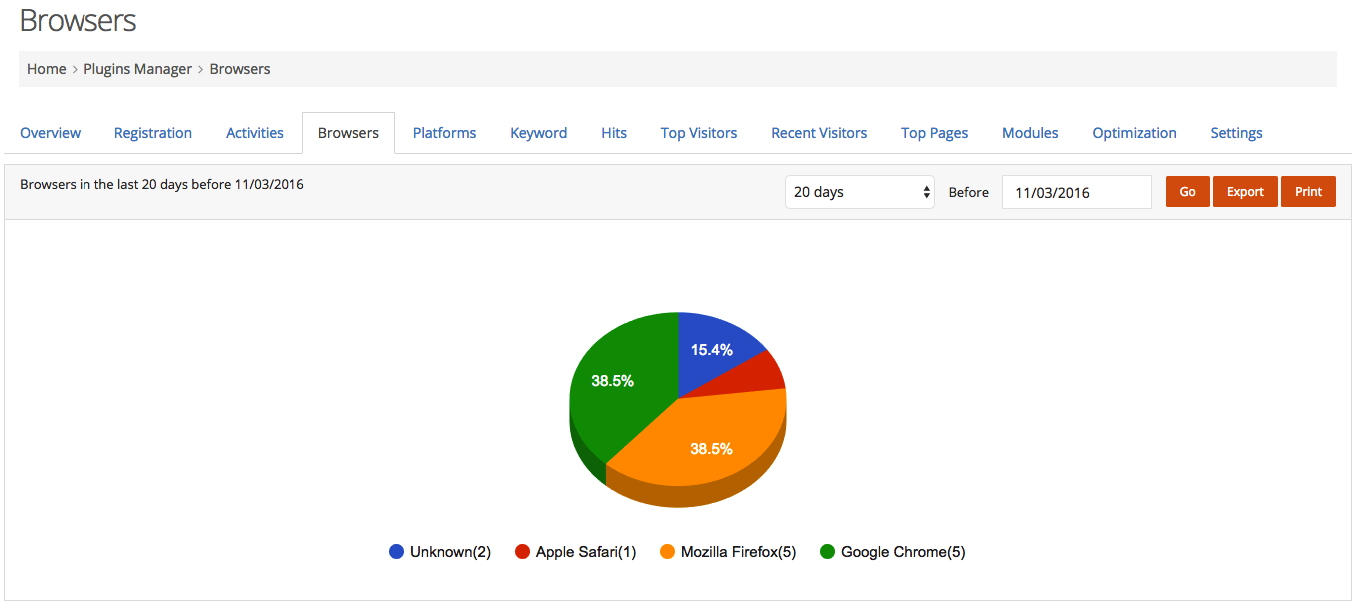Select the Unknown(2) legend label

pyautogui.click(x=450, y=552)
